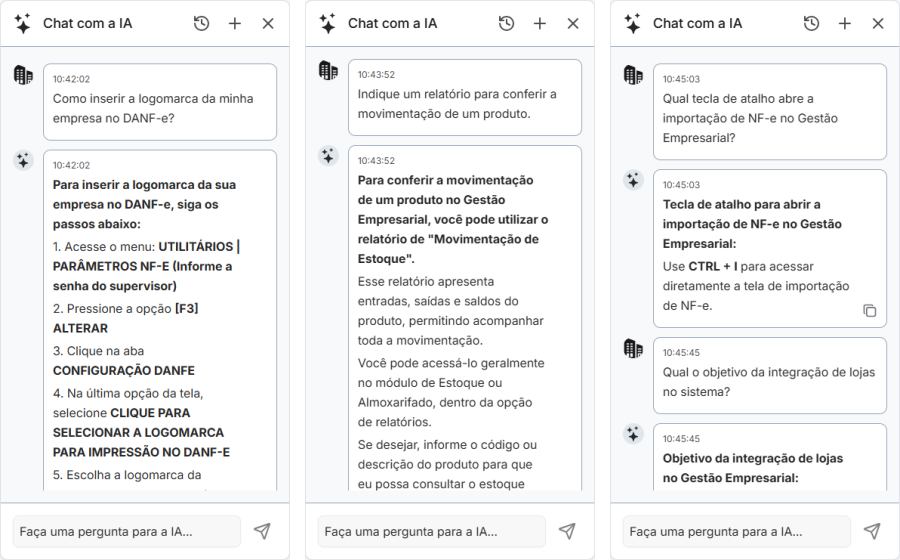Click the '[F3]' text in step 2

coord(187,309)
